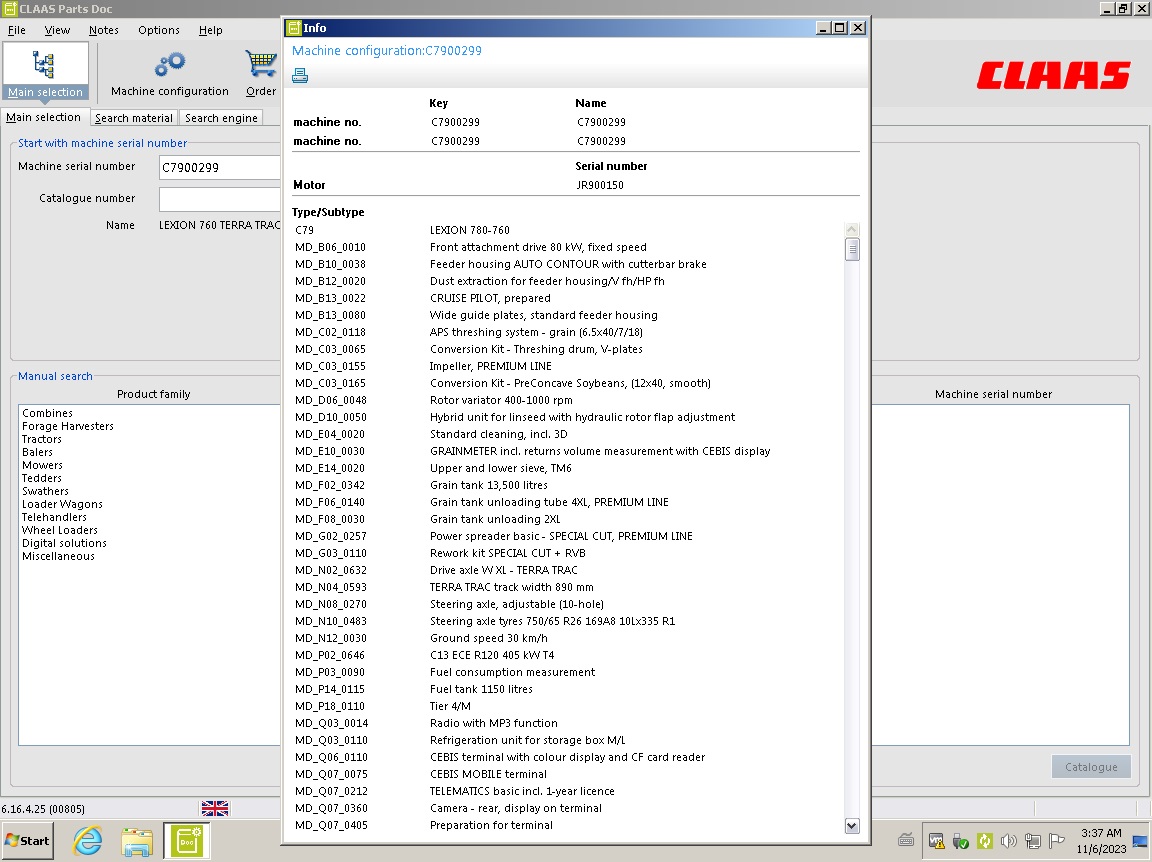Select Digital solutions product family

point(64,543)
